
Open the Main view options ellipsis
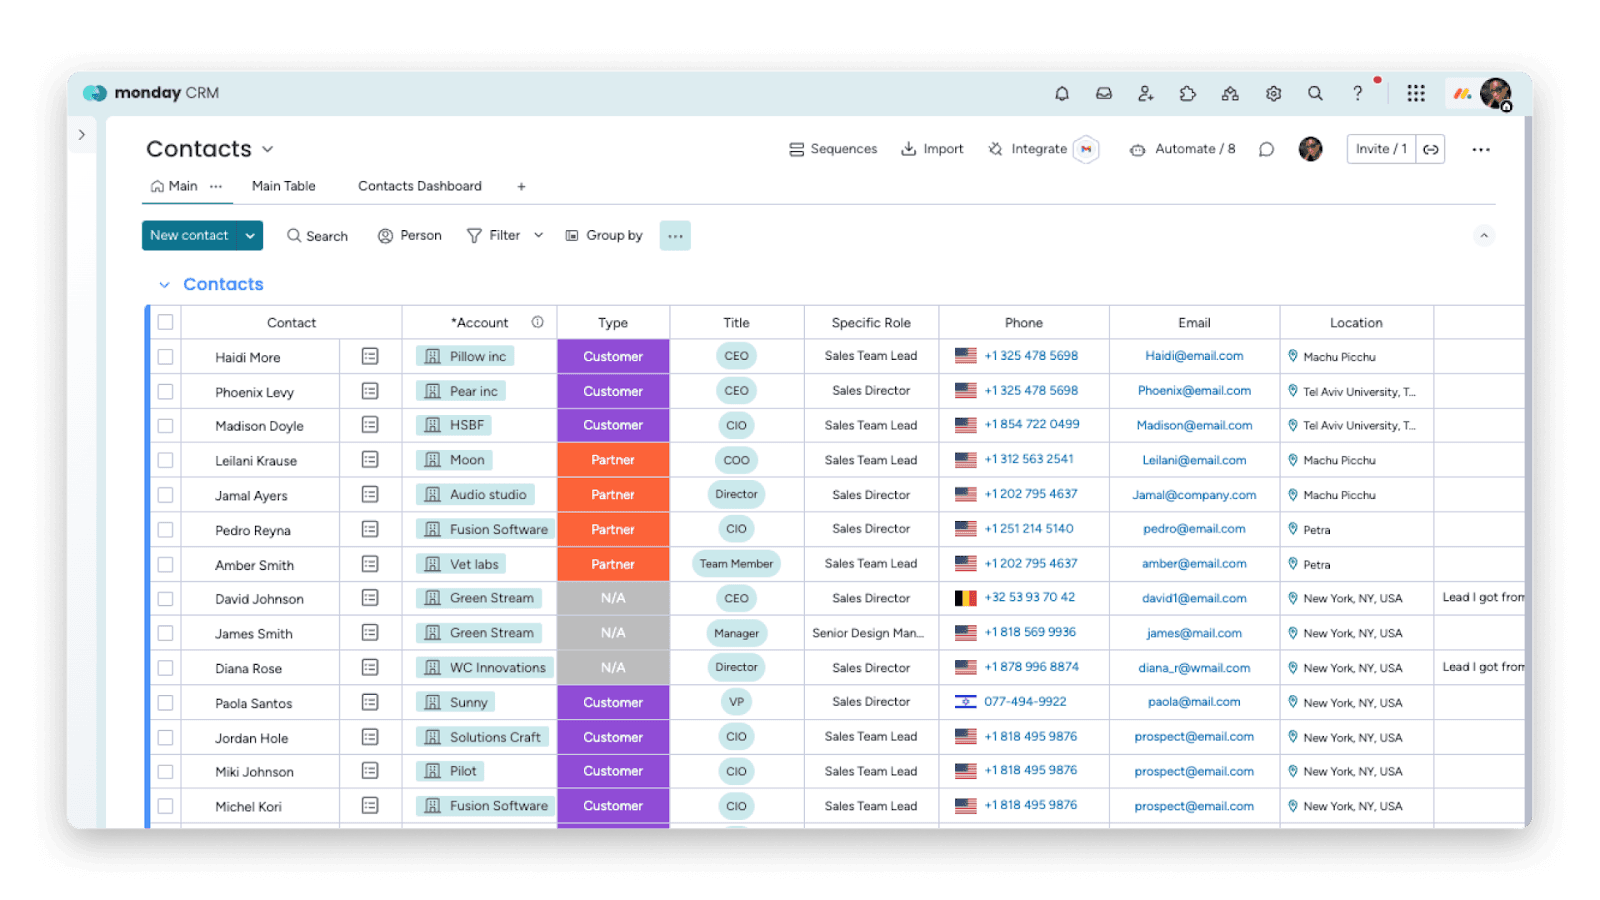(x=216, y=186)
